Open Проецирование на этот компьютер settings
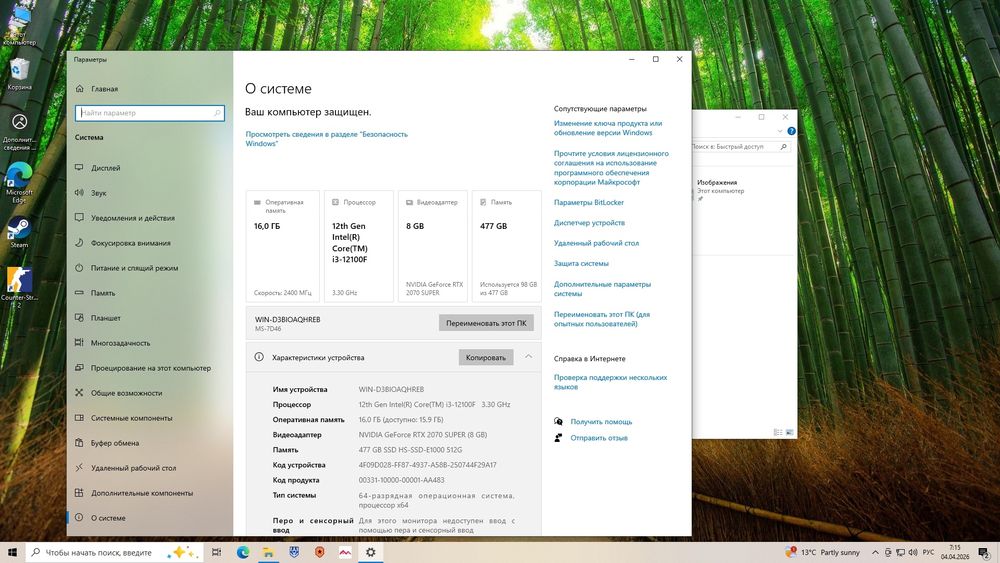The width and height of the screenshot is (1000, 563). coord(150,368)
